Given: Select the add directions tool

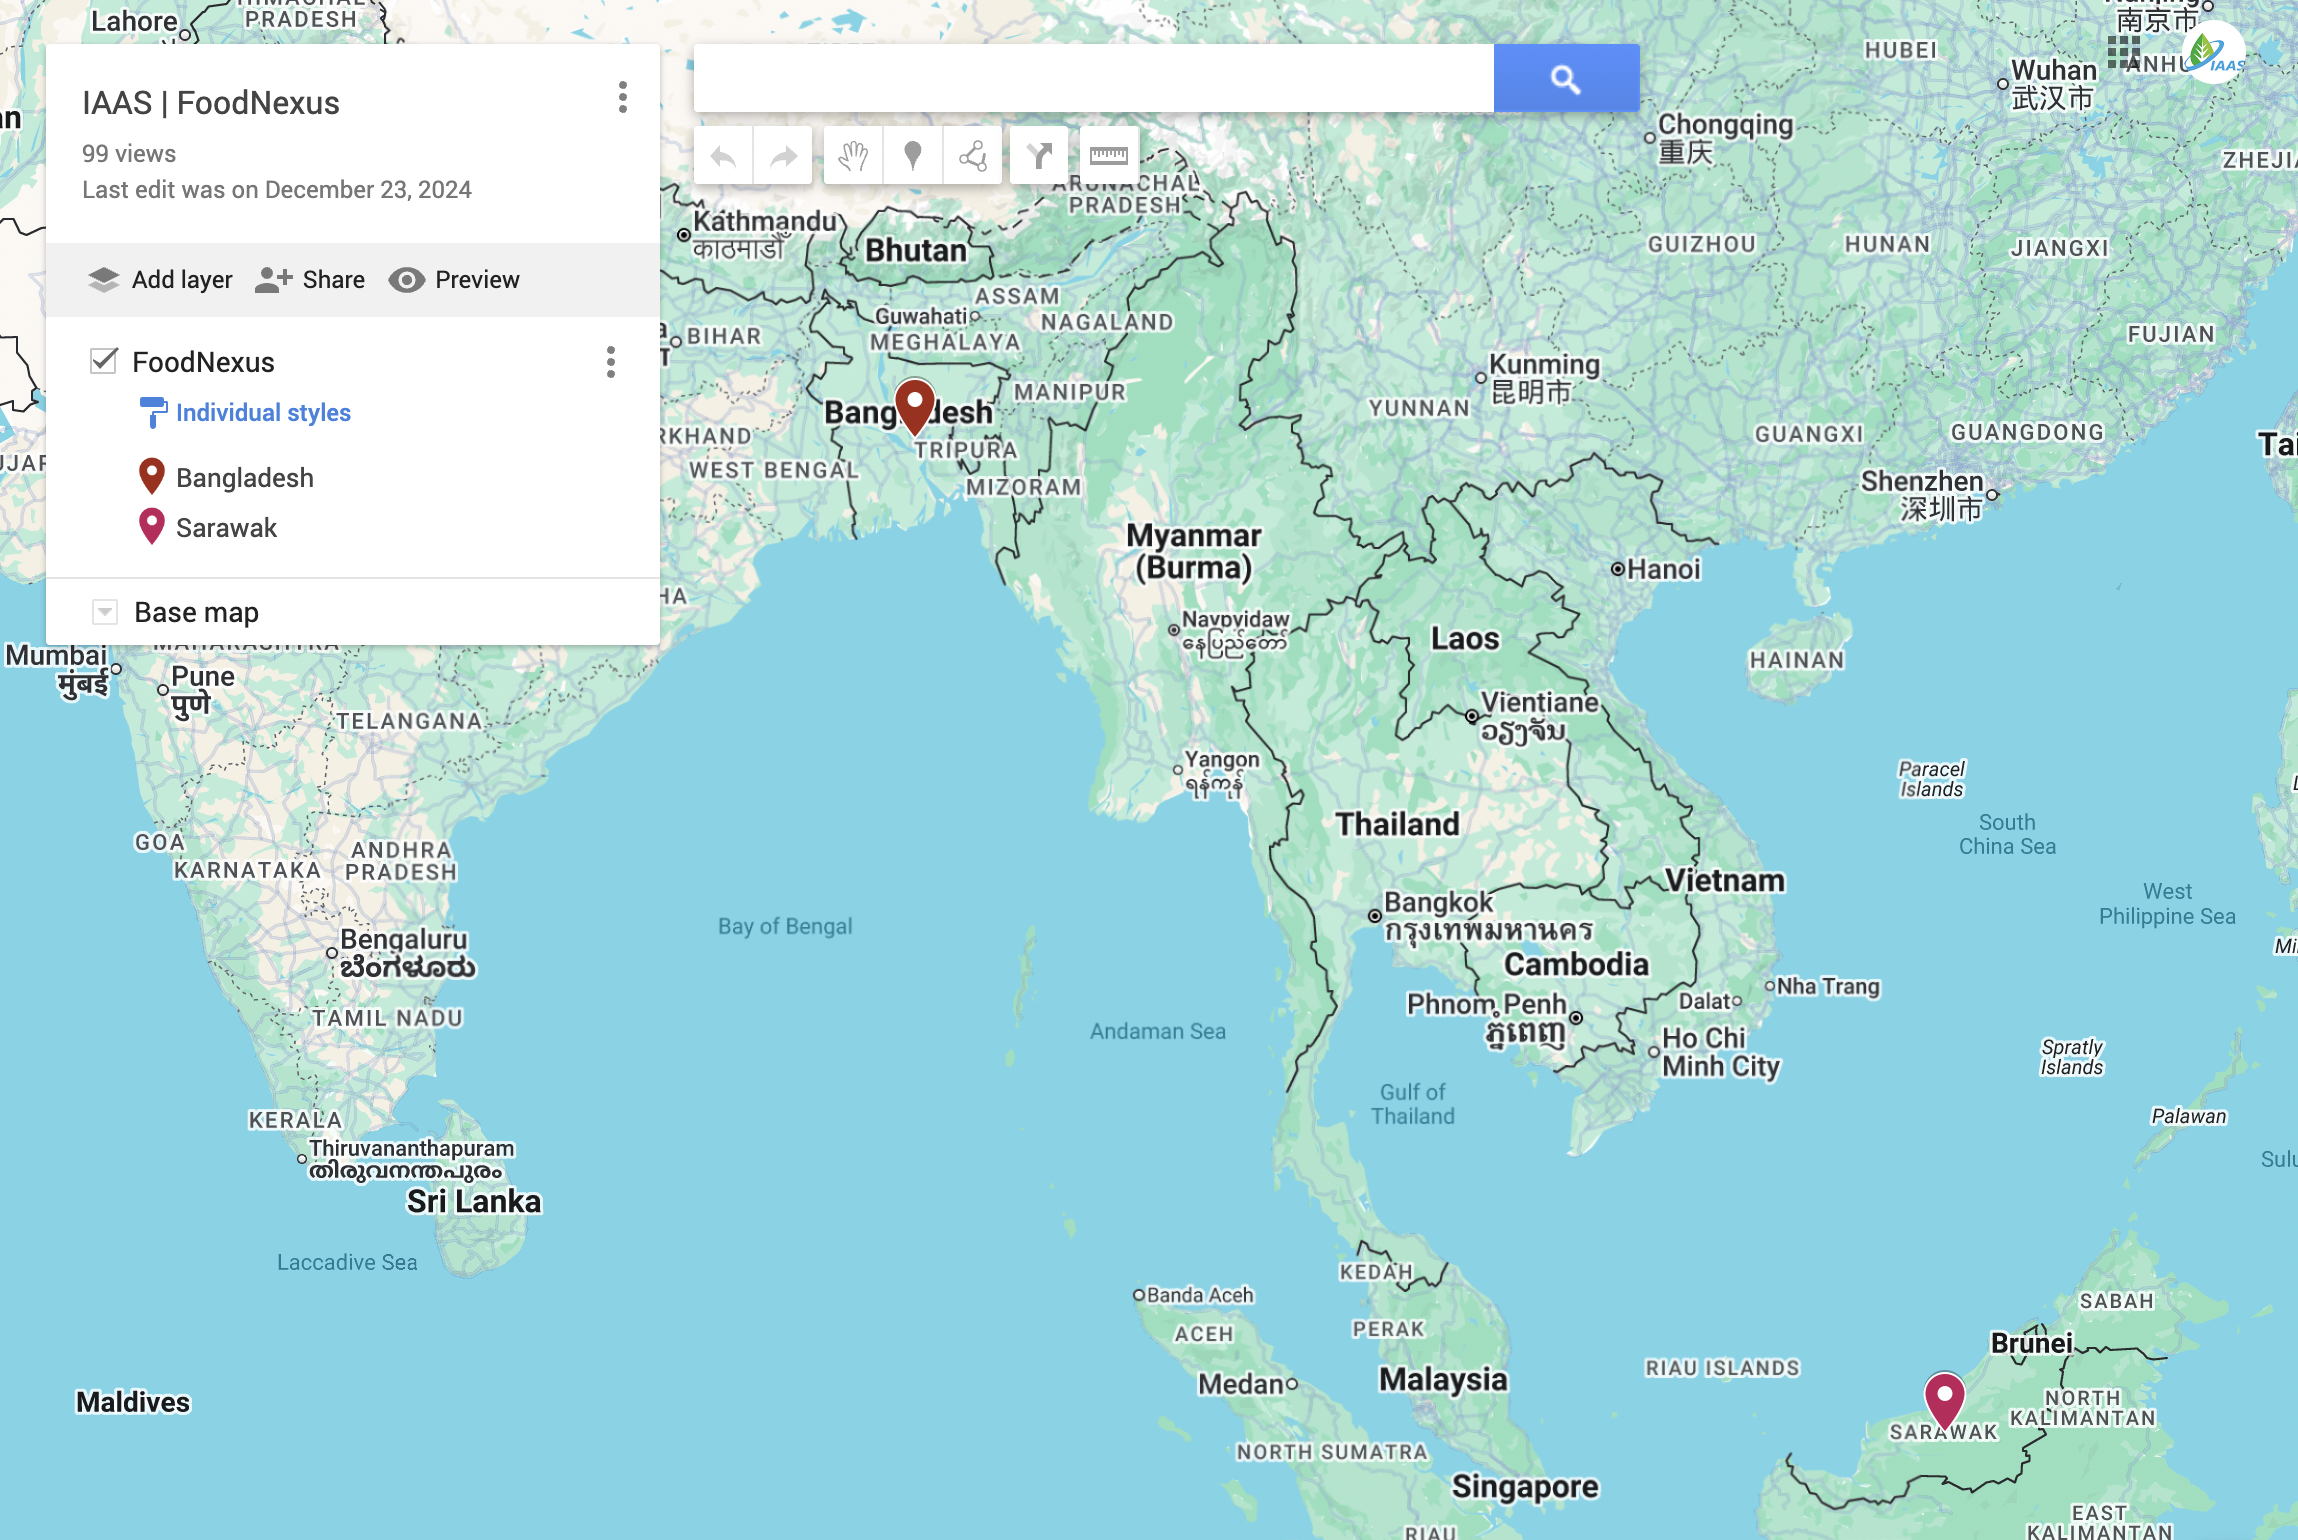Looking at the screenshot, I should [1039, 156].
